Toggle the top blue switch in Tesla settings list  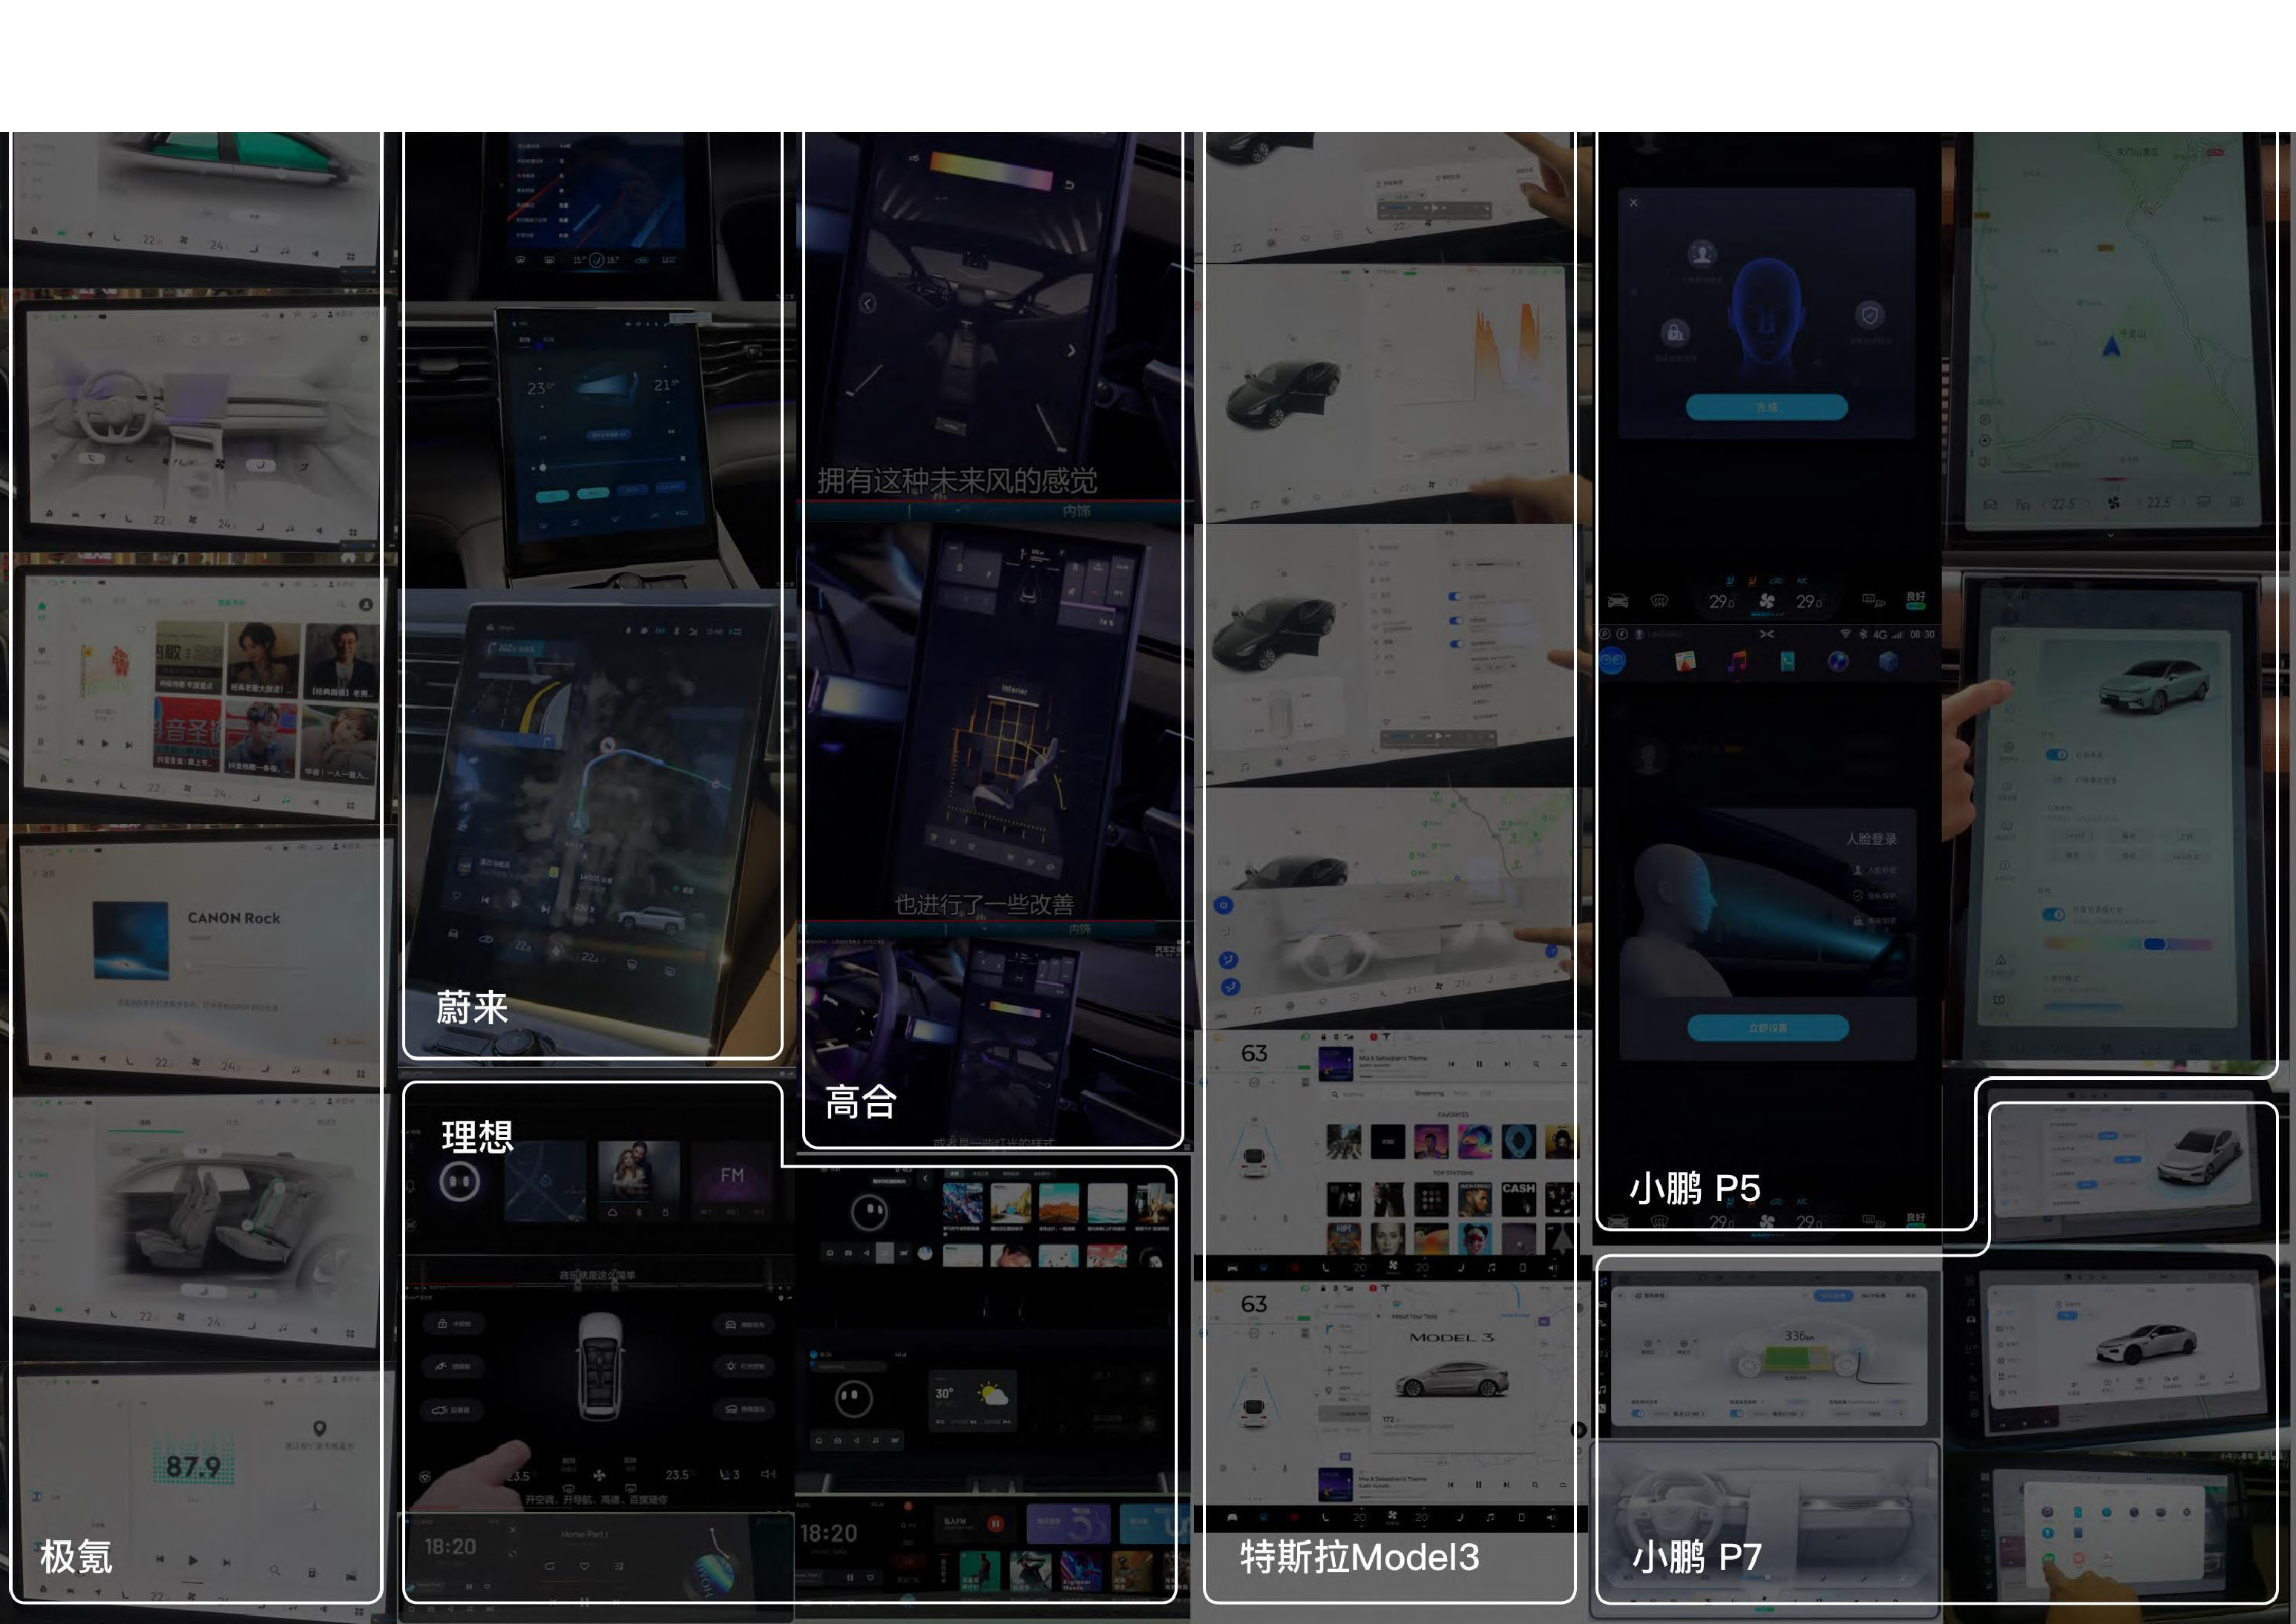[1454, 597]
